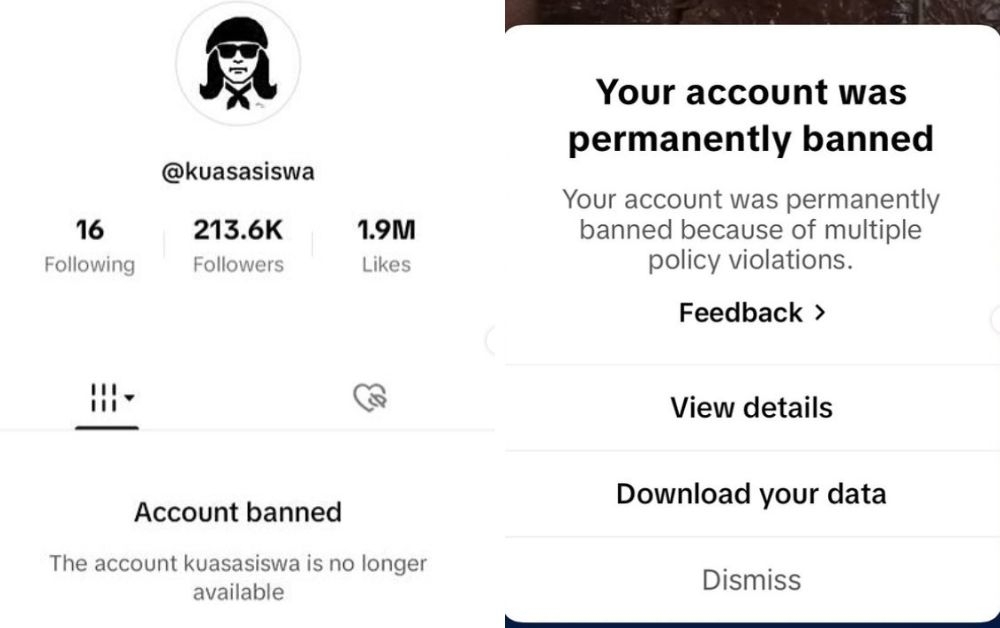This screenshot has height=628, width=1000.
Task: Click the permanently banned dialog title
Action: point(751,115)
